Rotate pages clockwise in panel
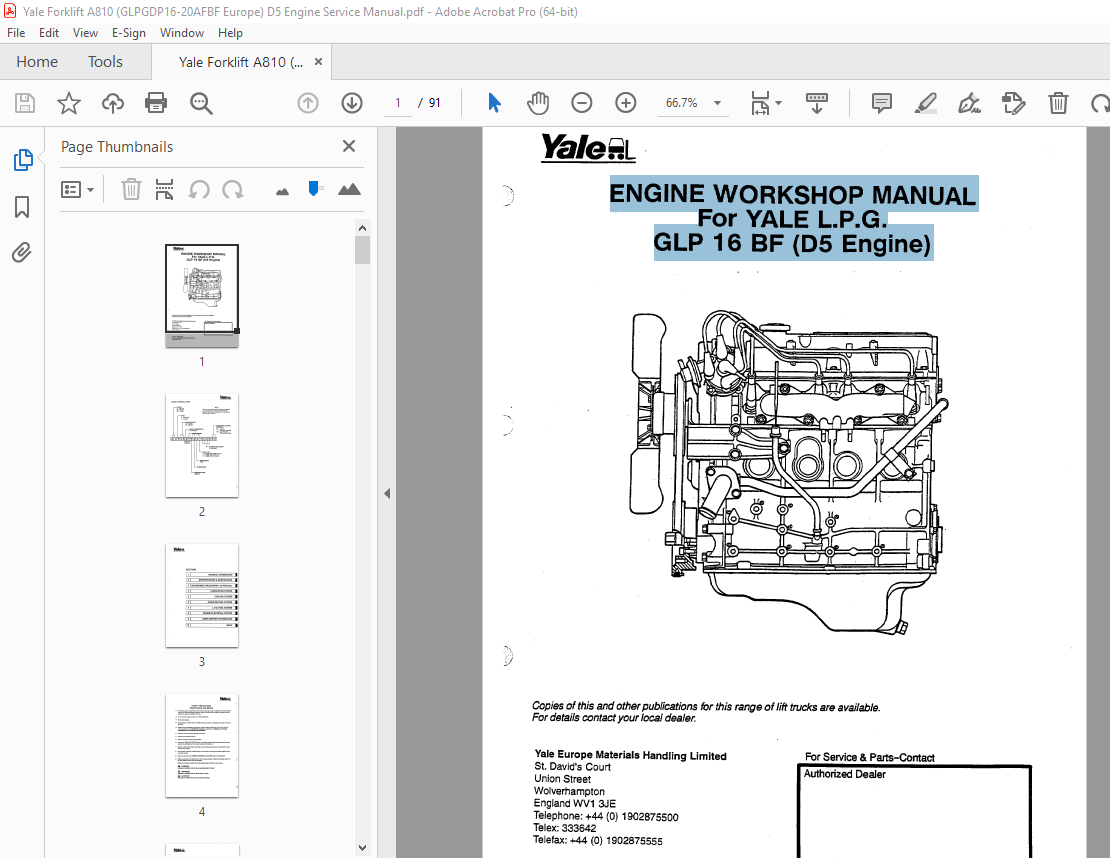This screenshot has width=1110, height=858. pos(233,190)
